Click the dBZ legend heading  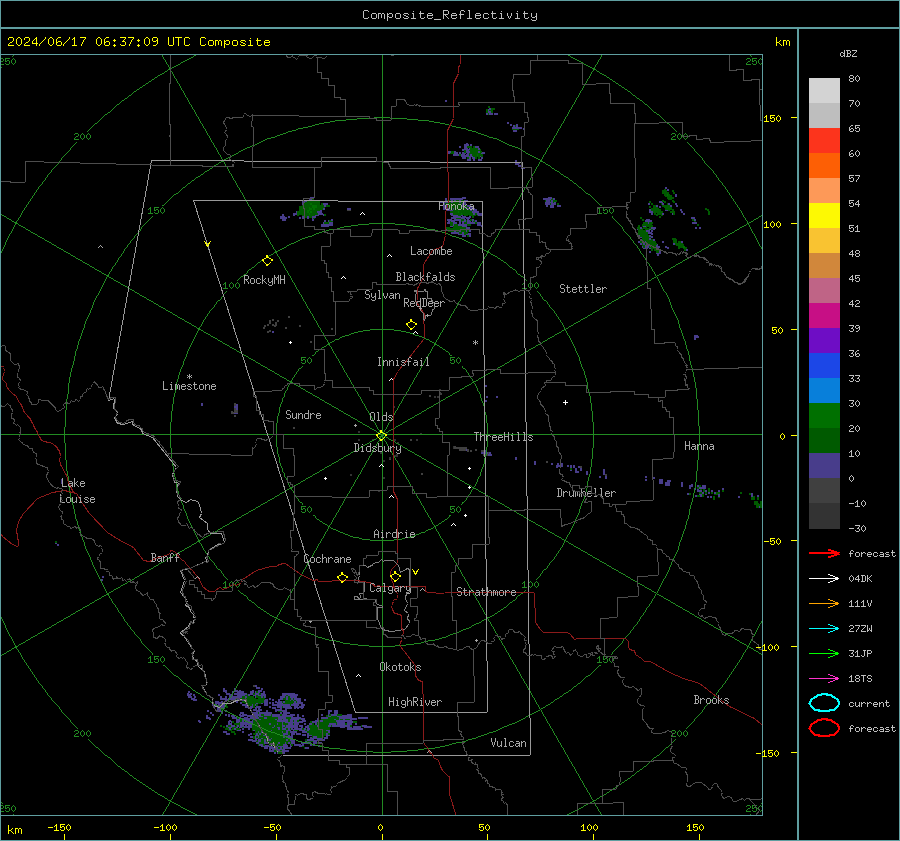tap(848, 54)
